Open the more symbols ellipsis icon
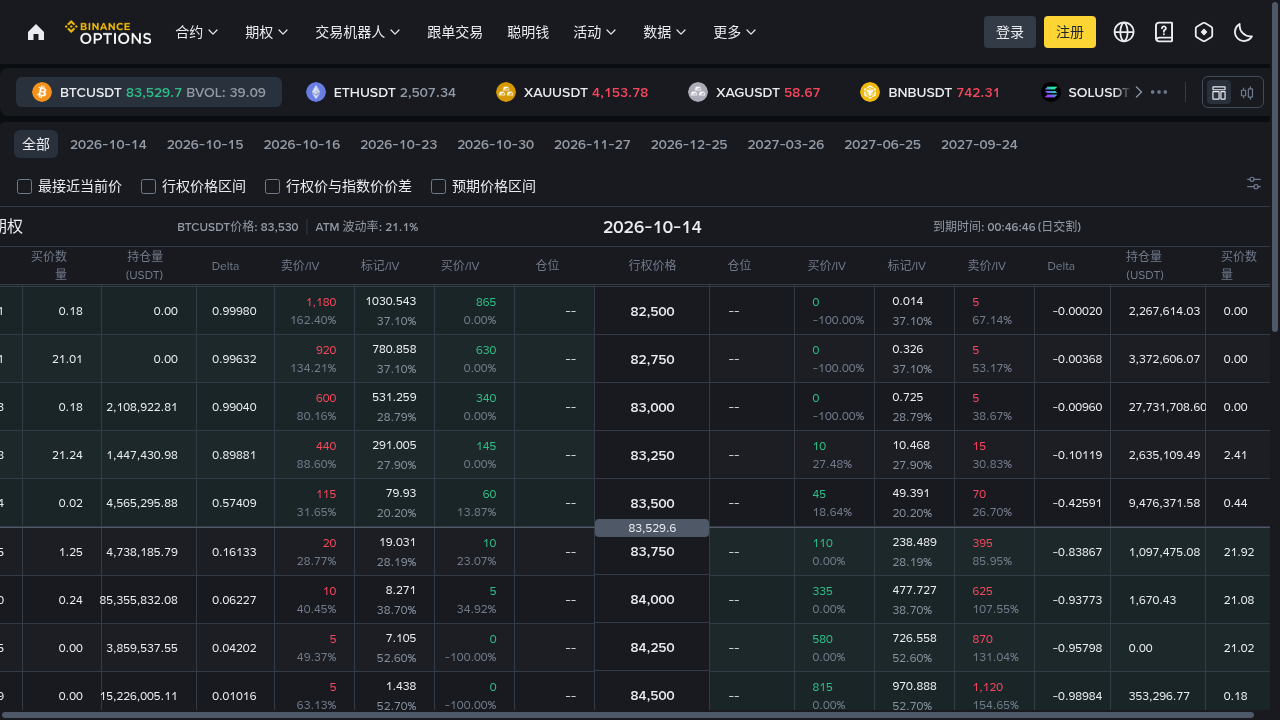Screen dimensions: 1280x720 click(x=1159, y=92)
